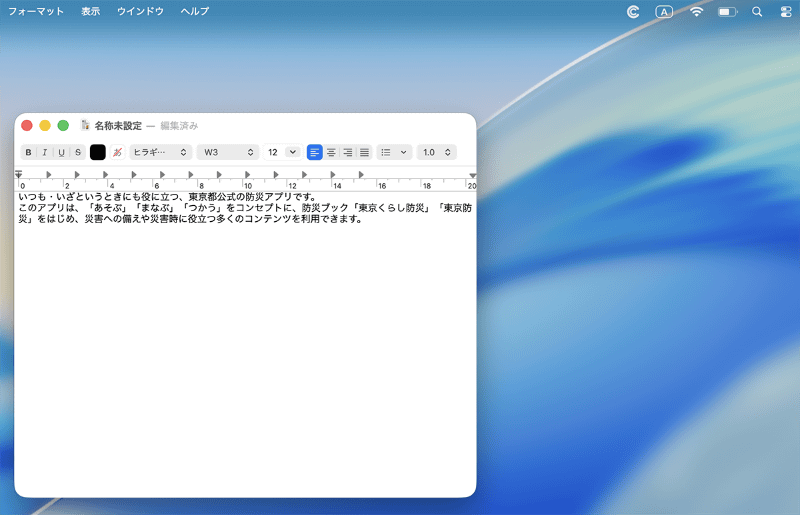Image resolution: width=800 pixels, height=515 pixels.
Task: Click the 名称未設定 document title
Action: point(118,126)
